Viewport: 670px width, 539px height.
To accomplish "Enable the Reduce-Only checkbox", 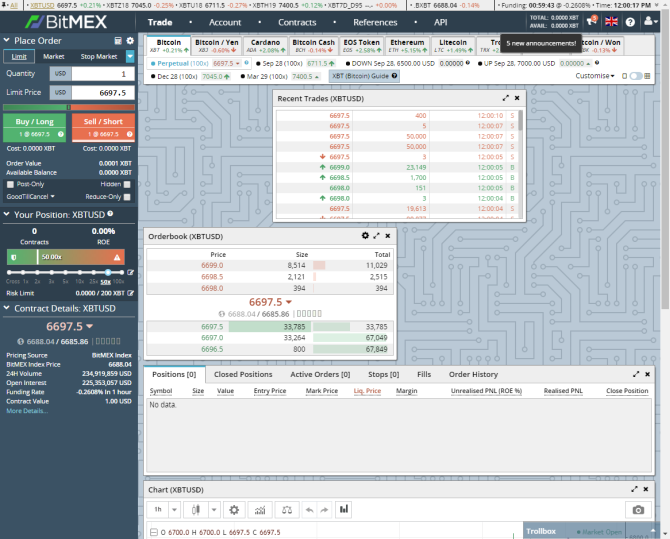I will 127,197.
